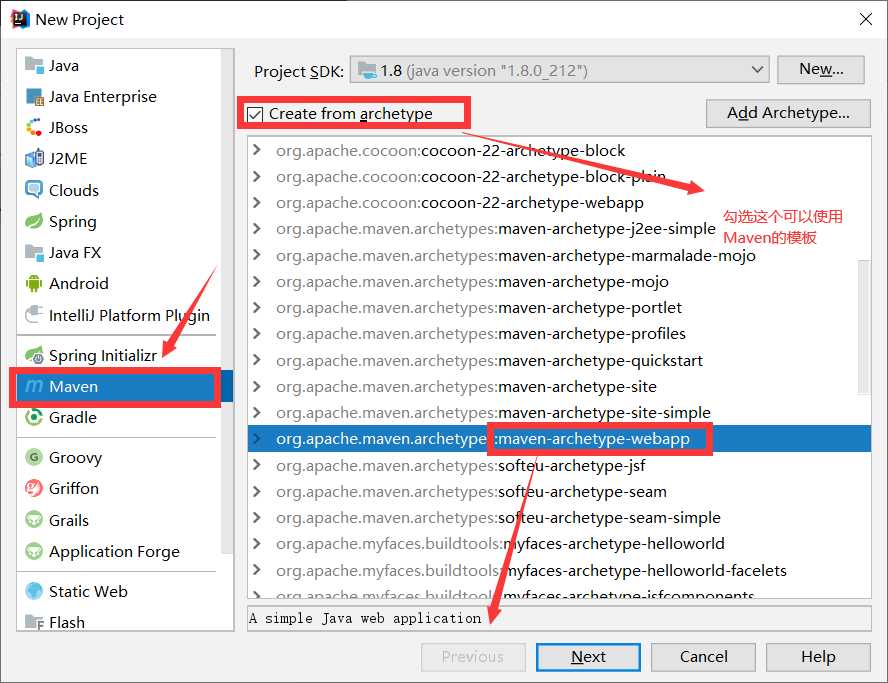Viewport: 888px width, 683px height.
Task: Click the Grails icon
Action: click(x=34, y=519)
